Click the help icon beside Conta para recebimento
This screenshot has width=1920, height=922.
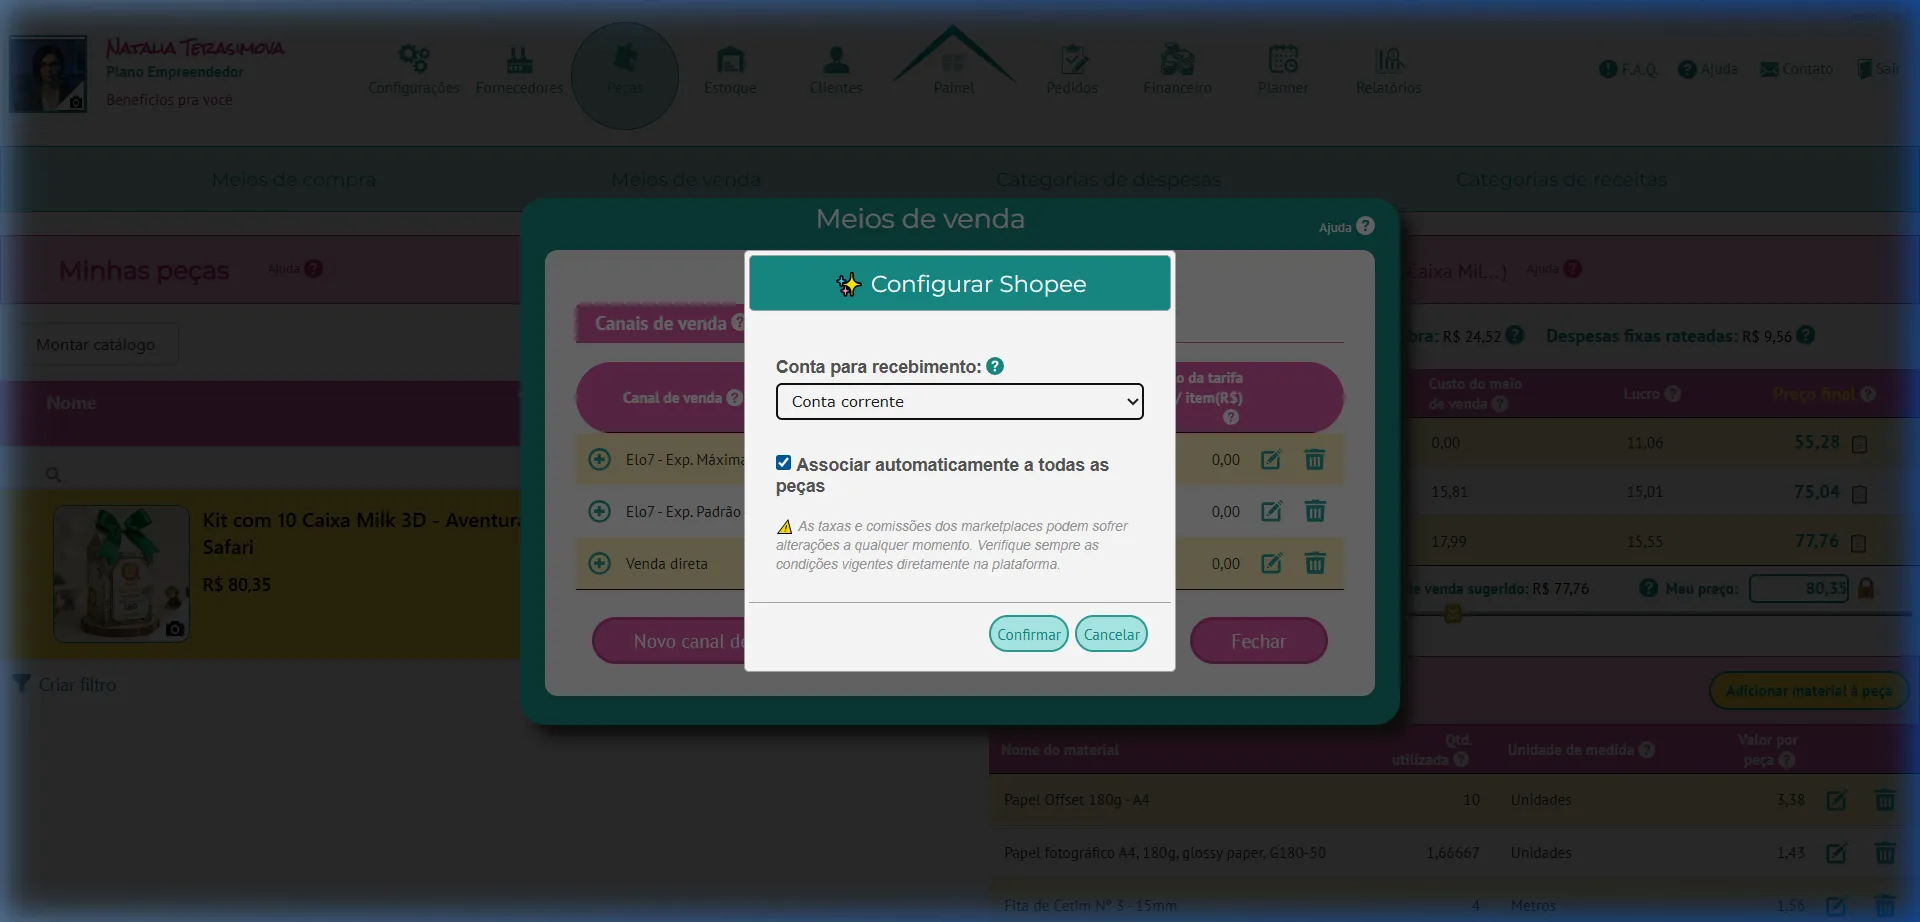tap(995, 367)
